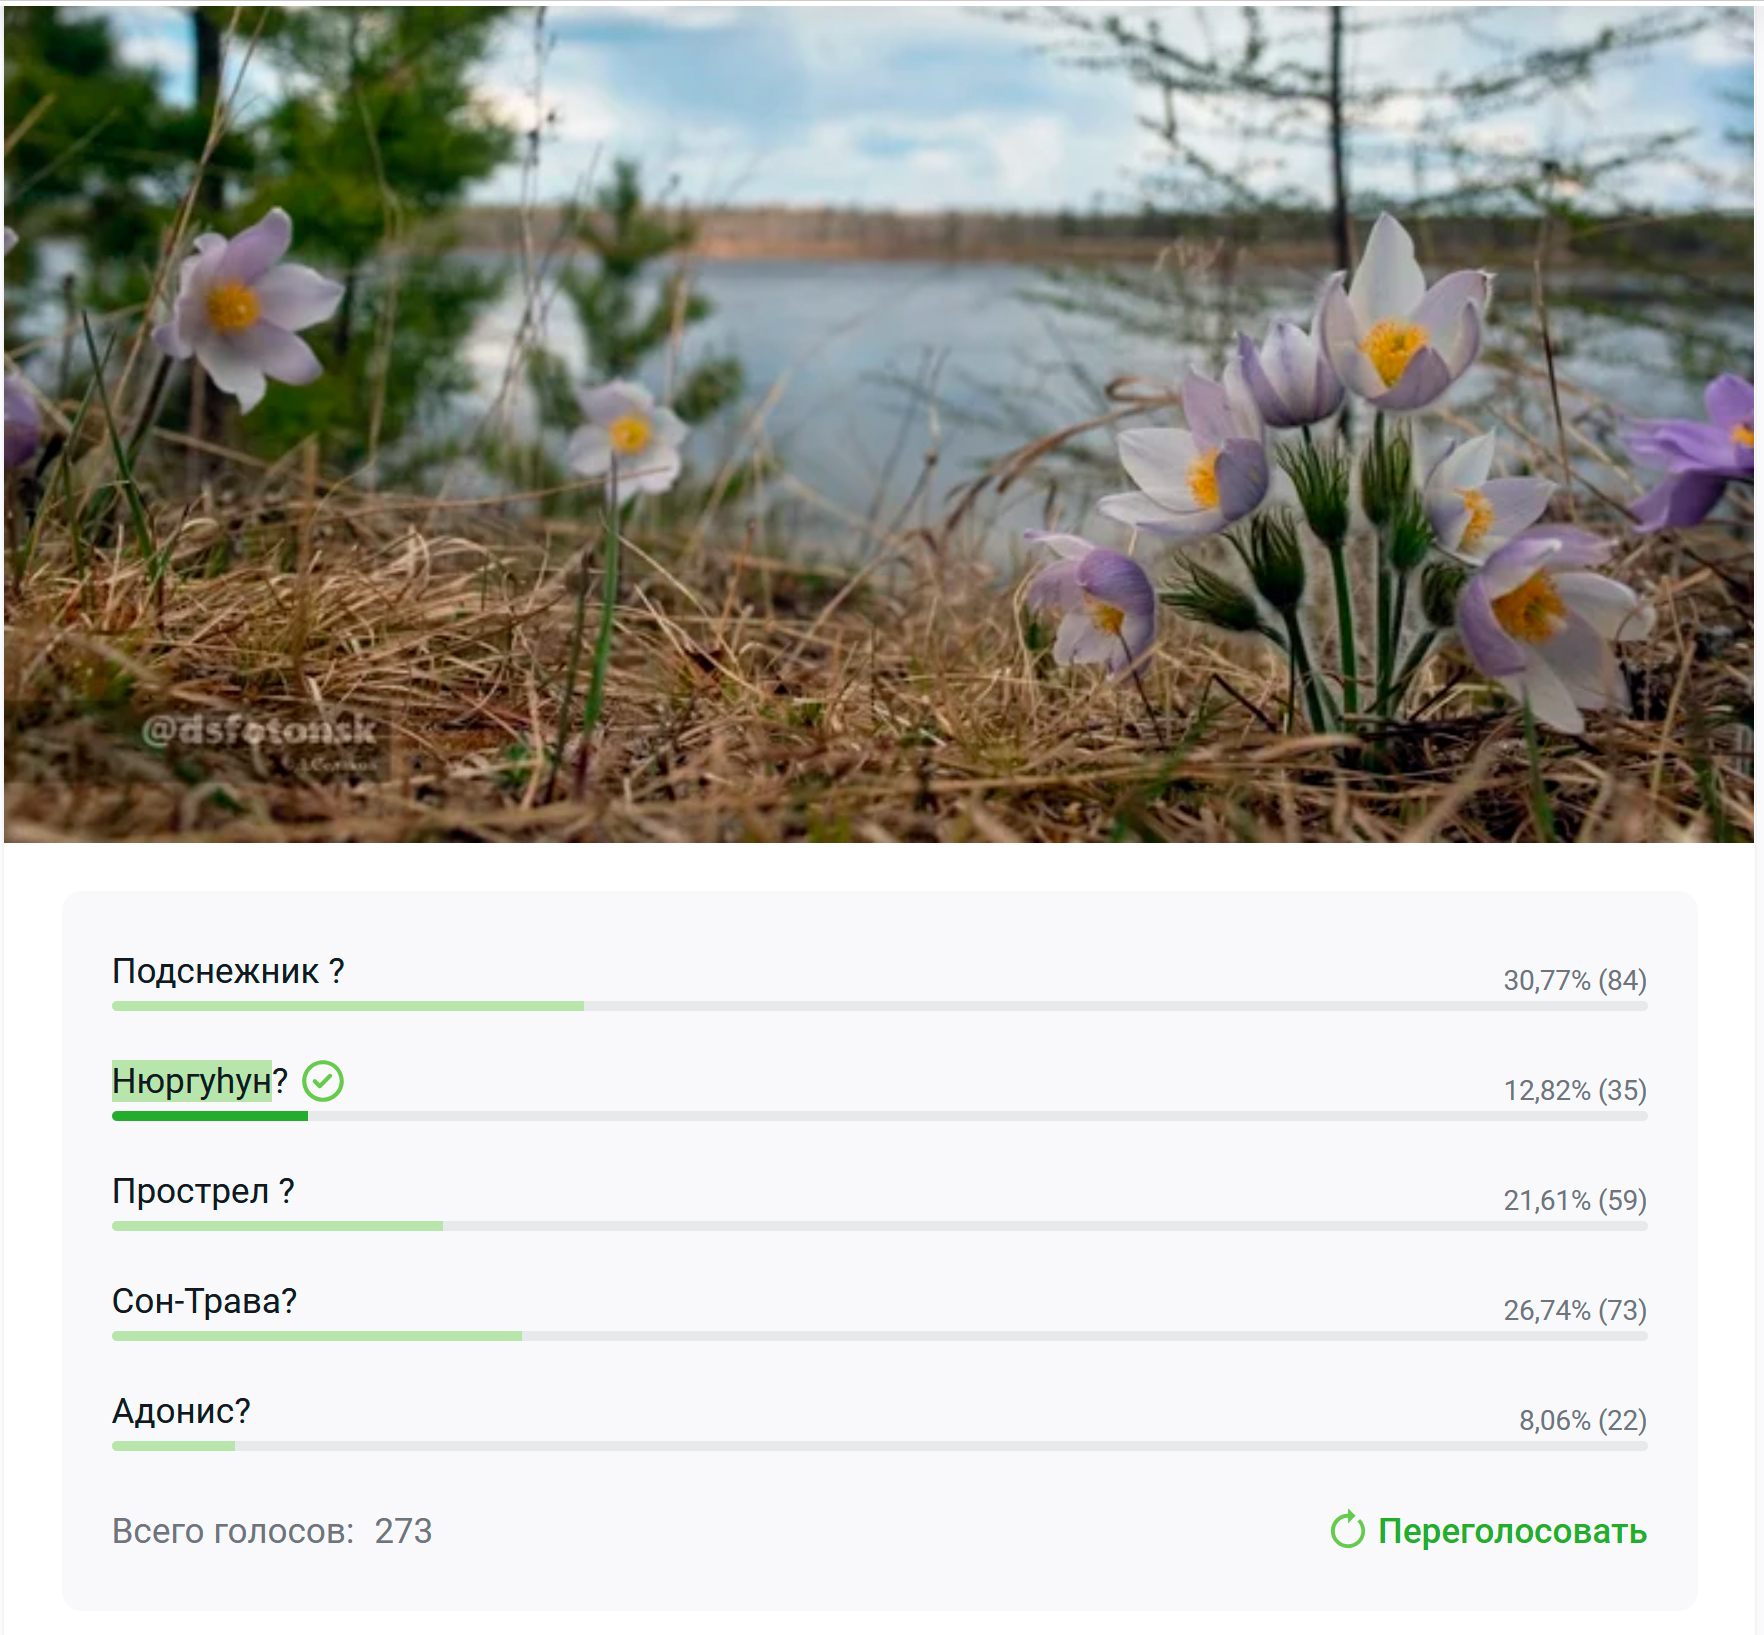Image resolution: width=1764 pixels, height=1635 pixels.
Task: Click the Адонис result progress bar
Action: click(x=880, y=1446)
